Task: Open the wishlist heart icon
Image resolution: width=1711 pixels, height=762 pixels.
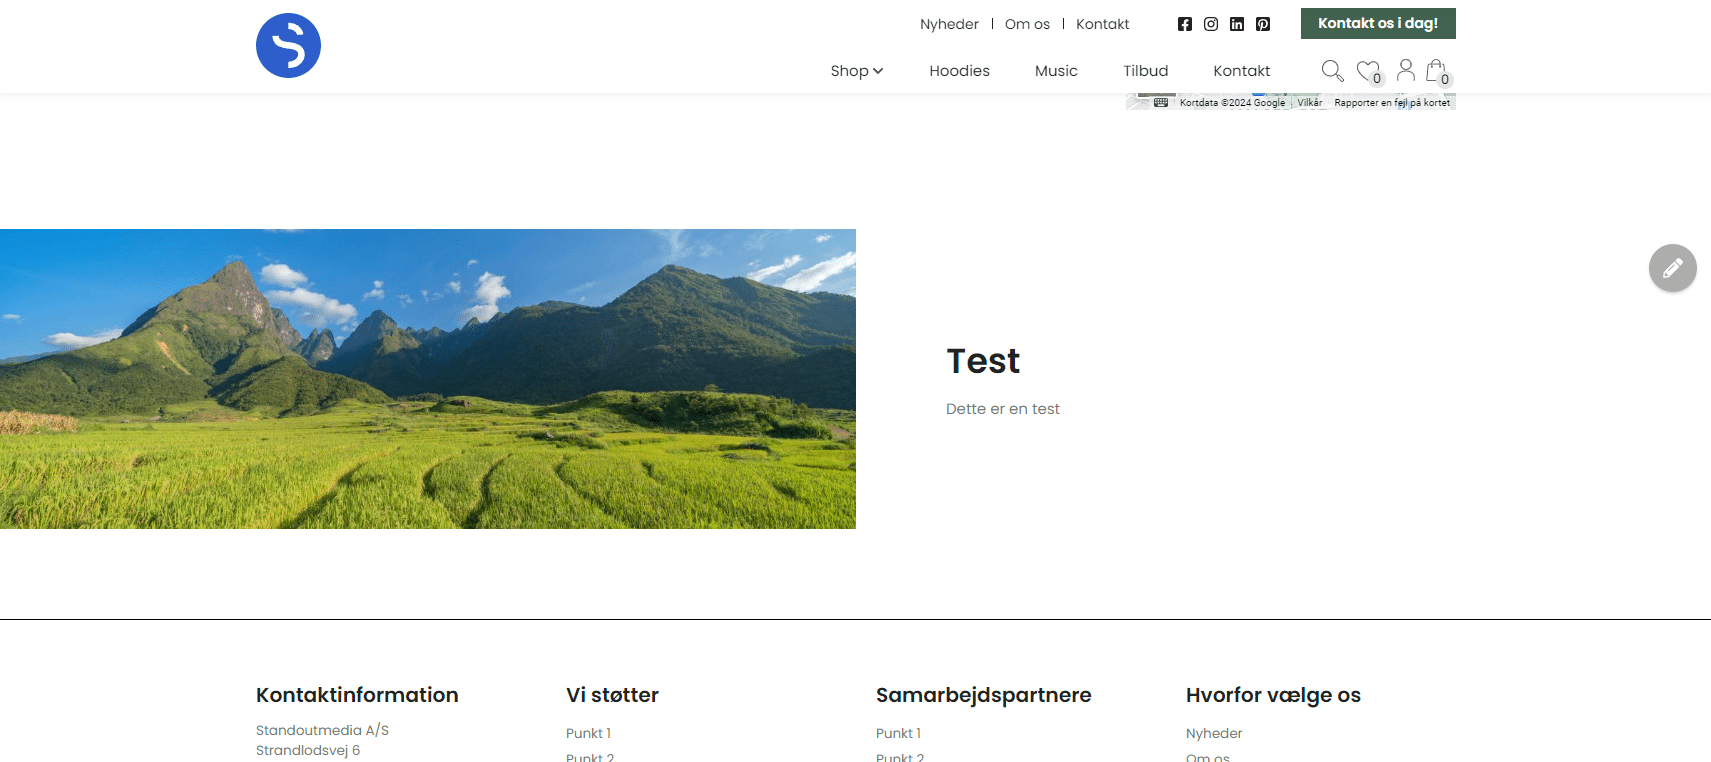Action: (x=1367, y=71)
